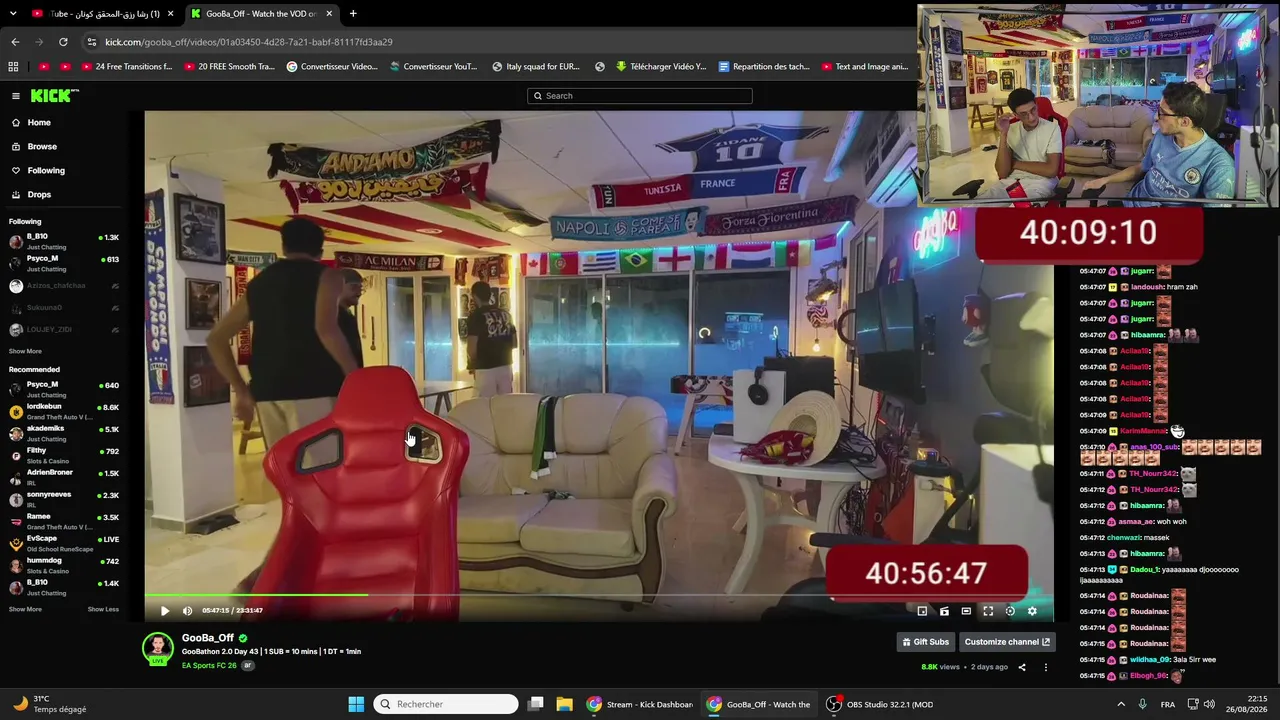Open a new browser tab

coord(353,14)
